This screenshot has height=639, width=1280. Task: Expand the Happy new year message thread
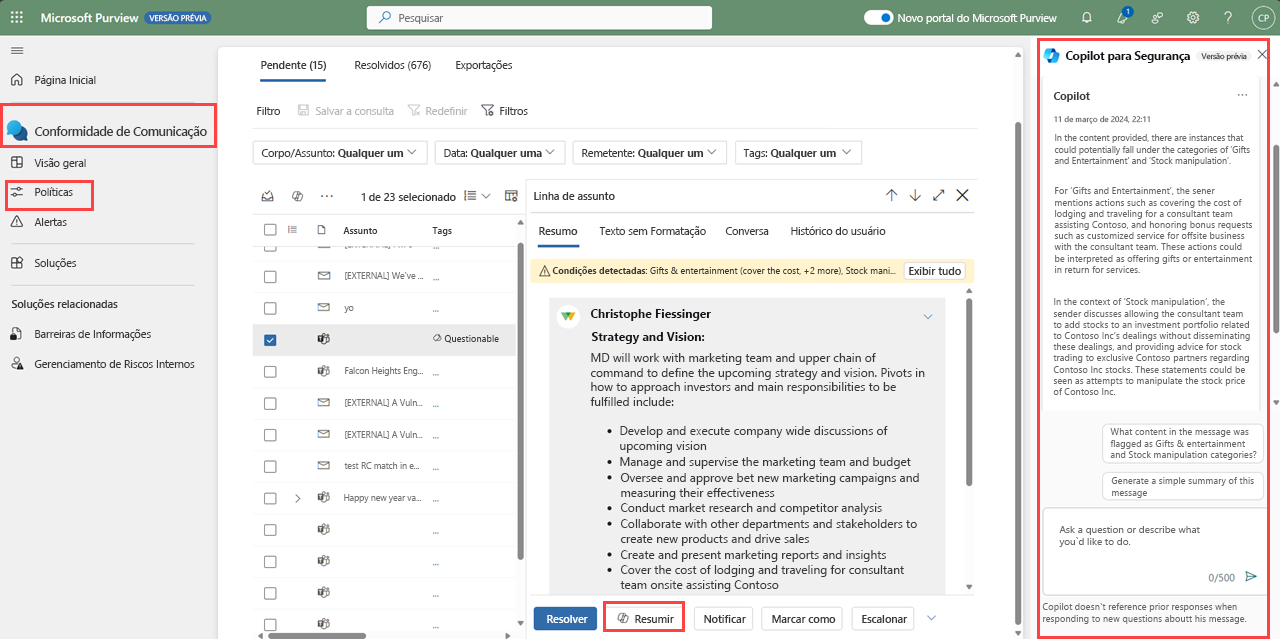coord(297,498)
